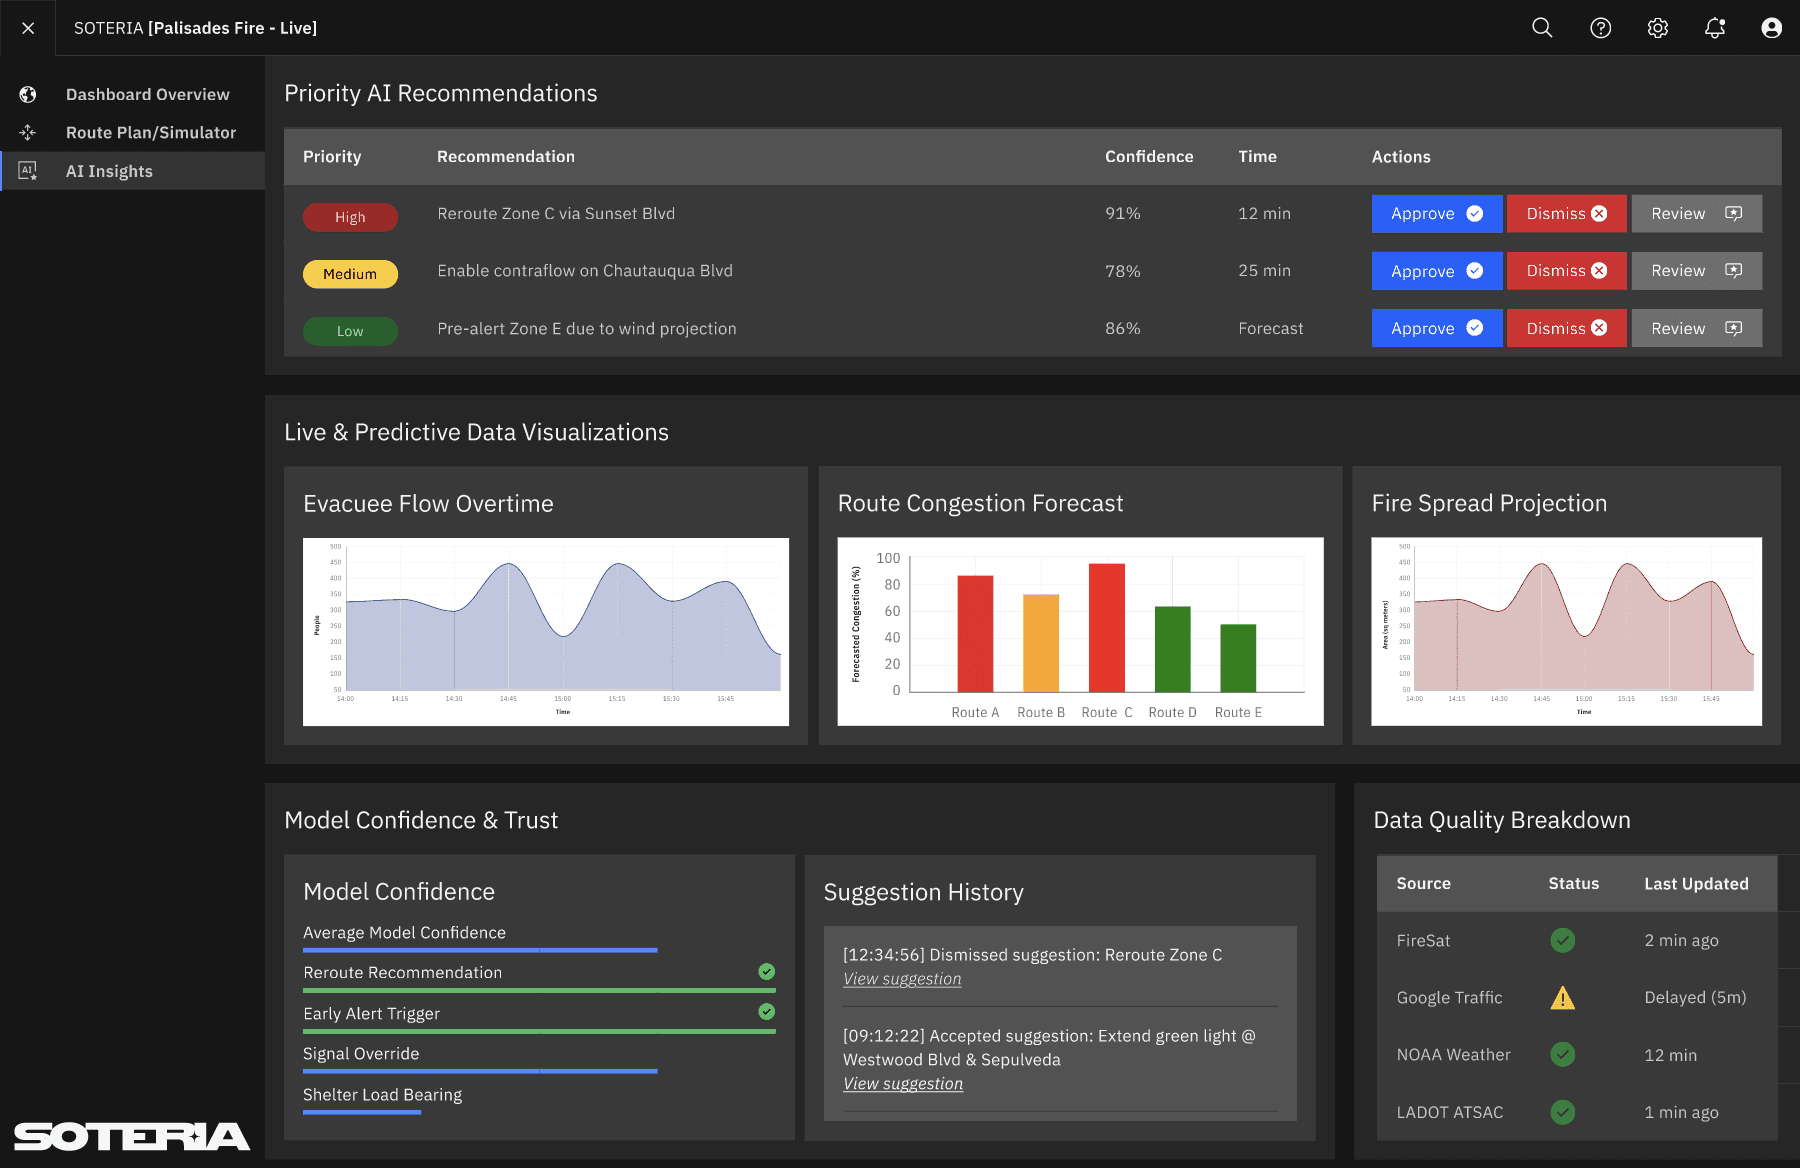The height and width of the screenshot is (1168, 1800).
Task: Close the panel with the X button
Action: tap(28, 28)
